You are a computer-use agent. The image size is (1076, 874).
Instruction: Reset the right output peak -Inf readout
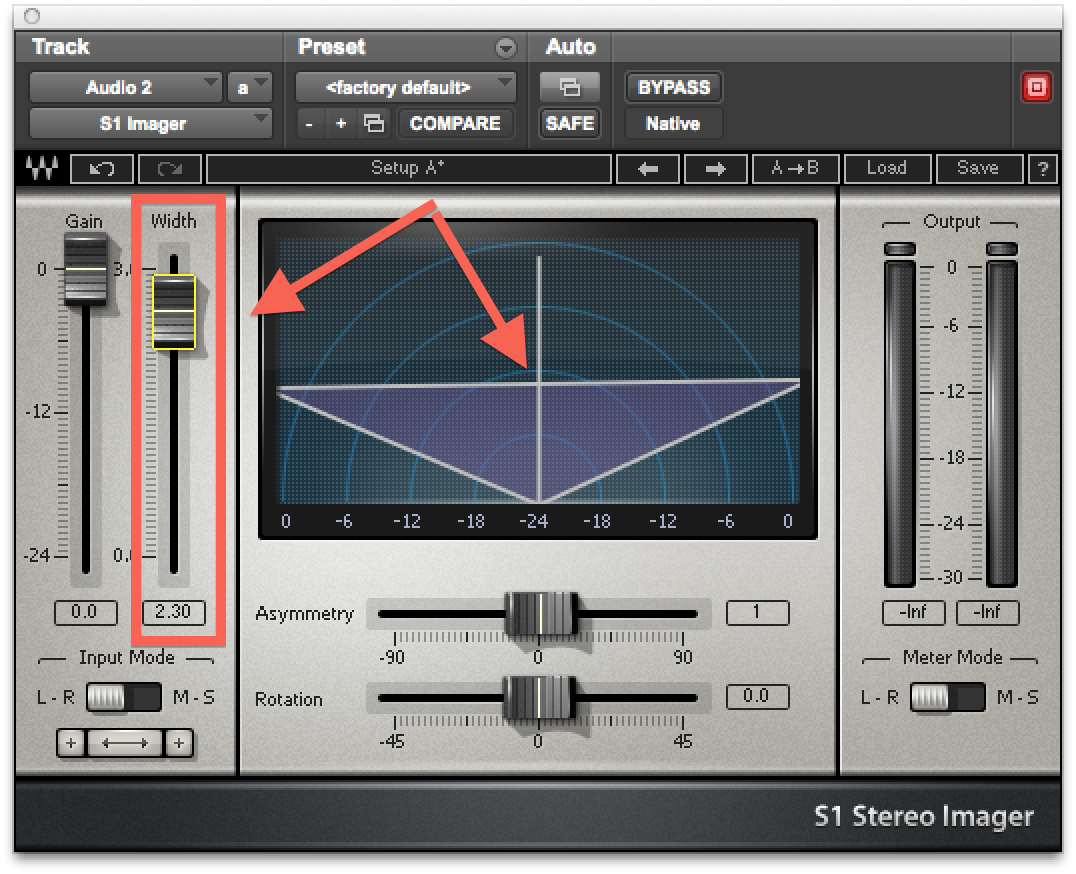[987, 613]
